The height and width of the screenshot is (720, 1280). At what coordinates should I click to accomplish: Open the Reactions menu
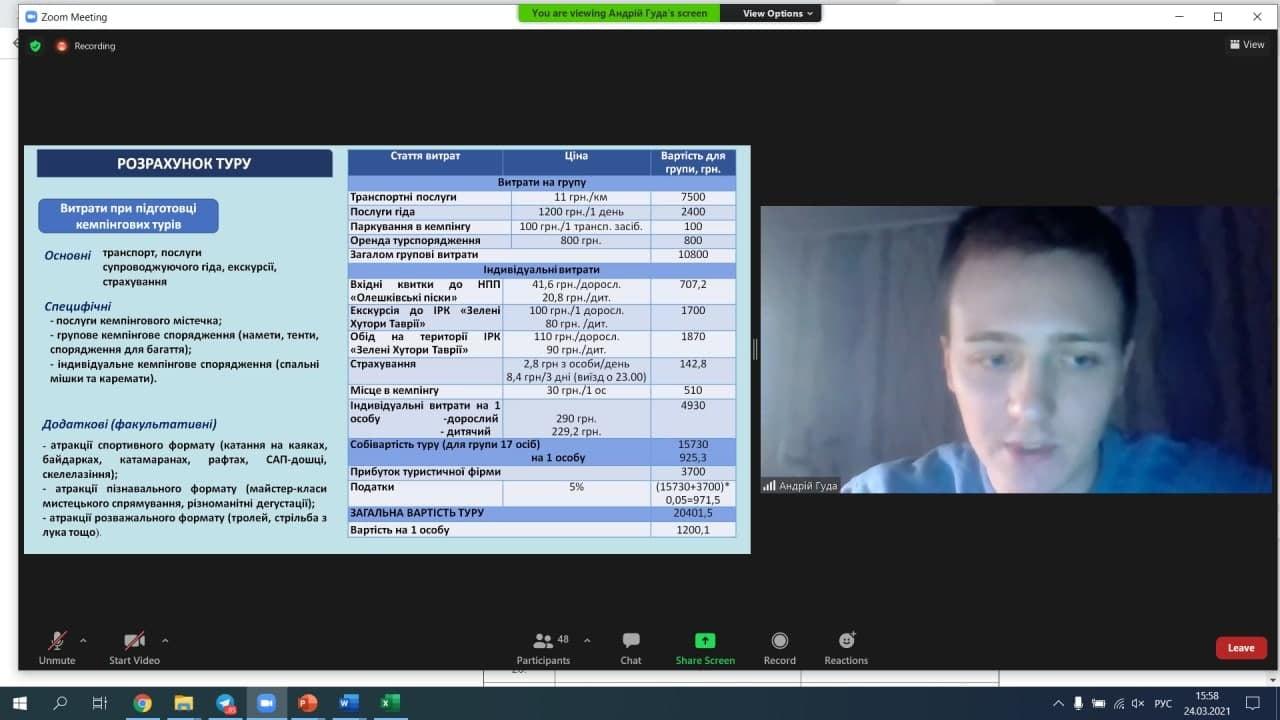coord(845,647)
